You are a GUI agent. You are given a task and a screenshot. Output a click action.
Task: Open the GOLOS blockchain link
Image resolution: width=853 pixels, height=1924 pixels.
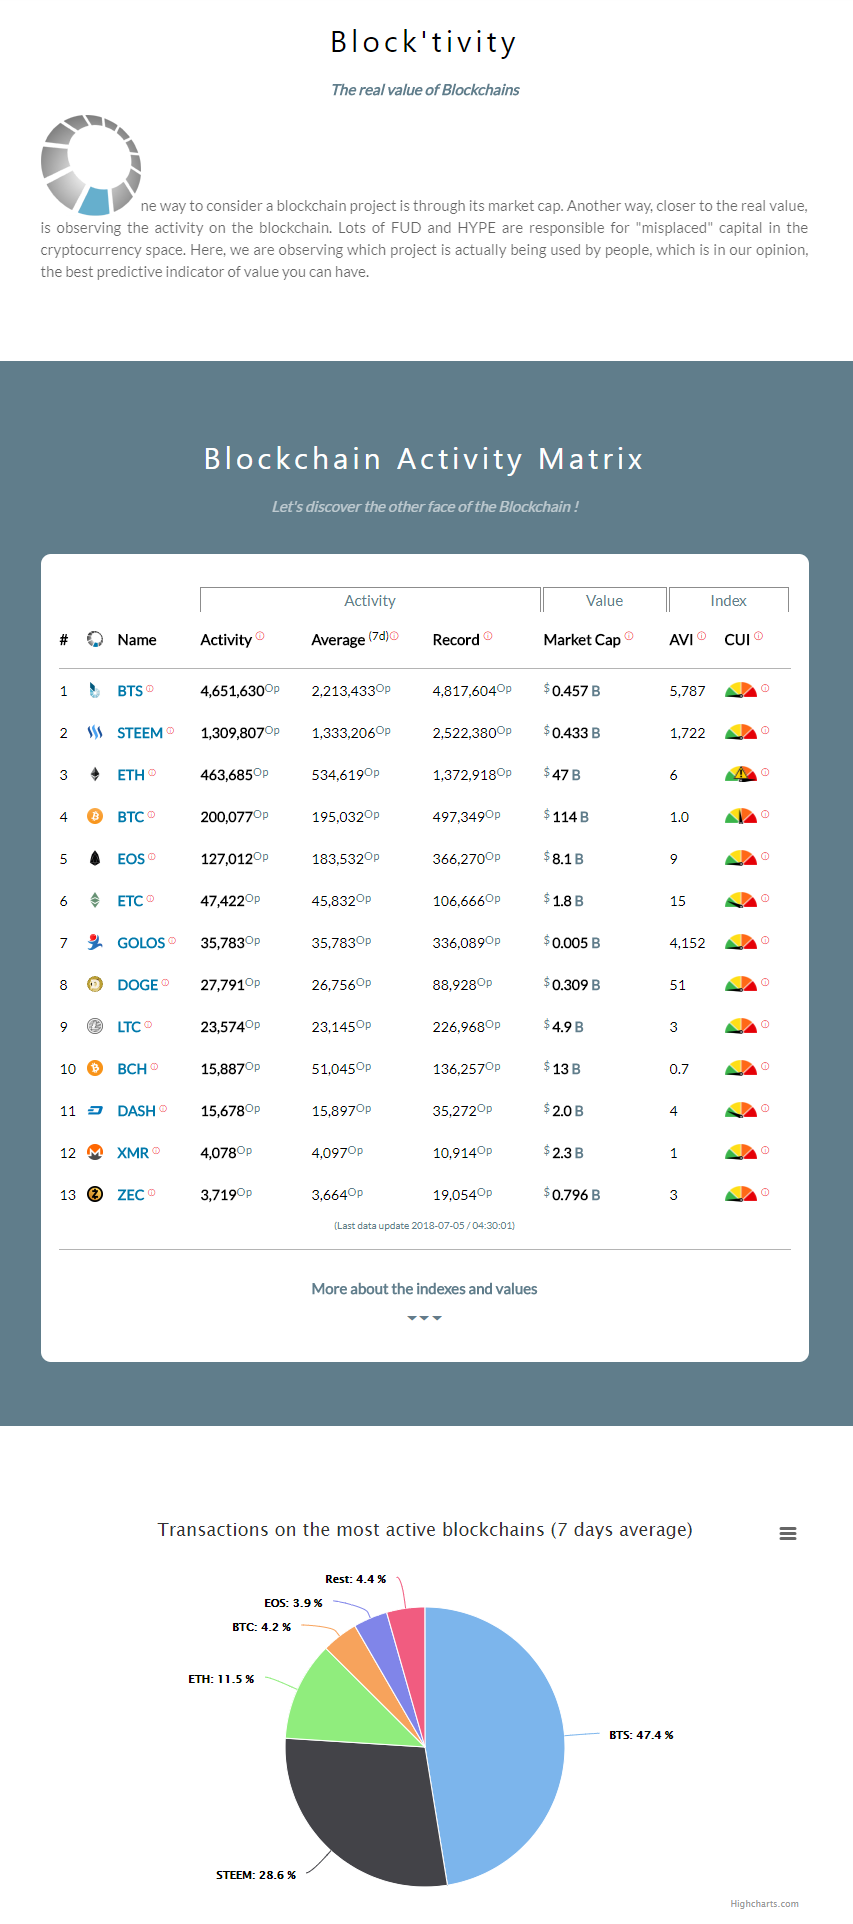point(141,943)
